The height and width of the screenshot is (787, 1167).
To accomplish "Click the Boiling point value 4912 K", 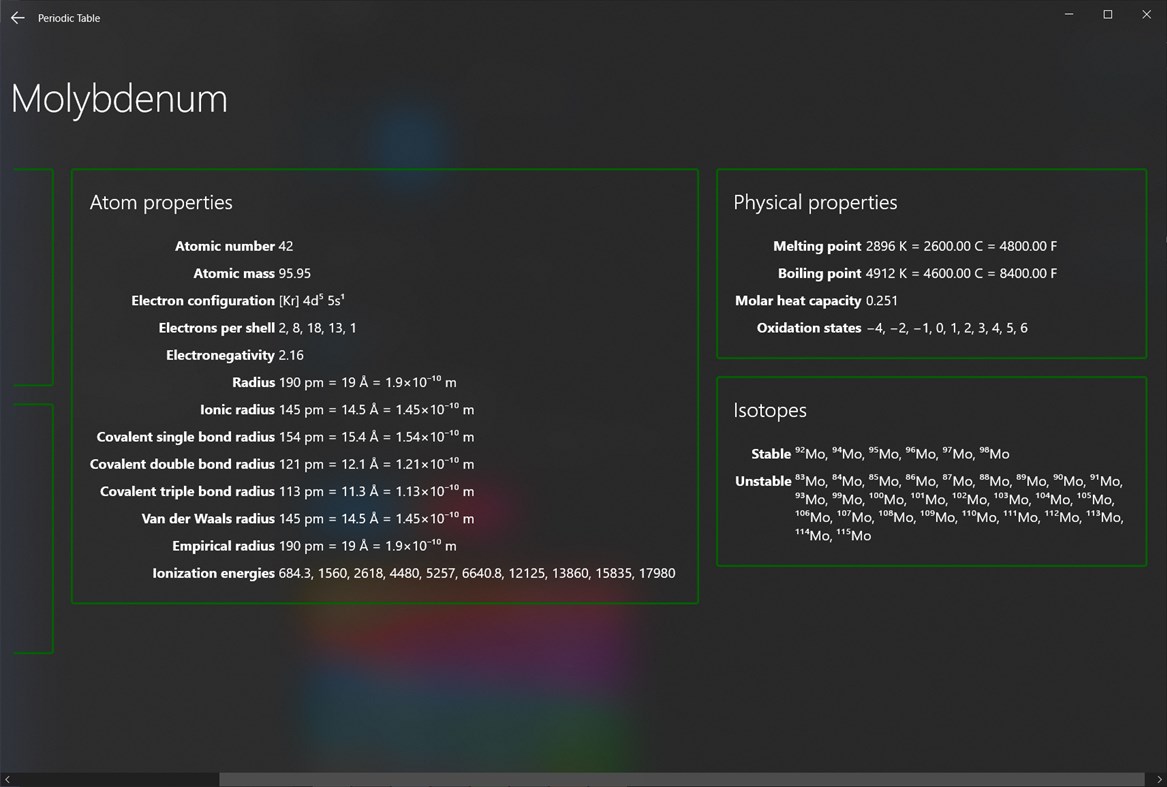I will [886, 273].
